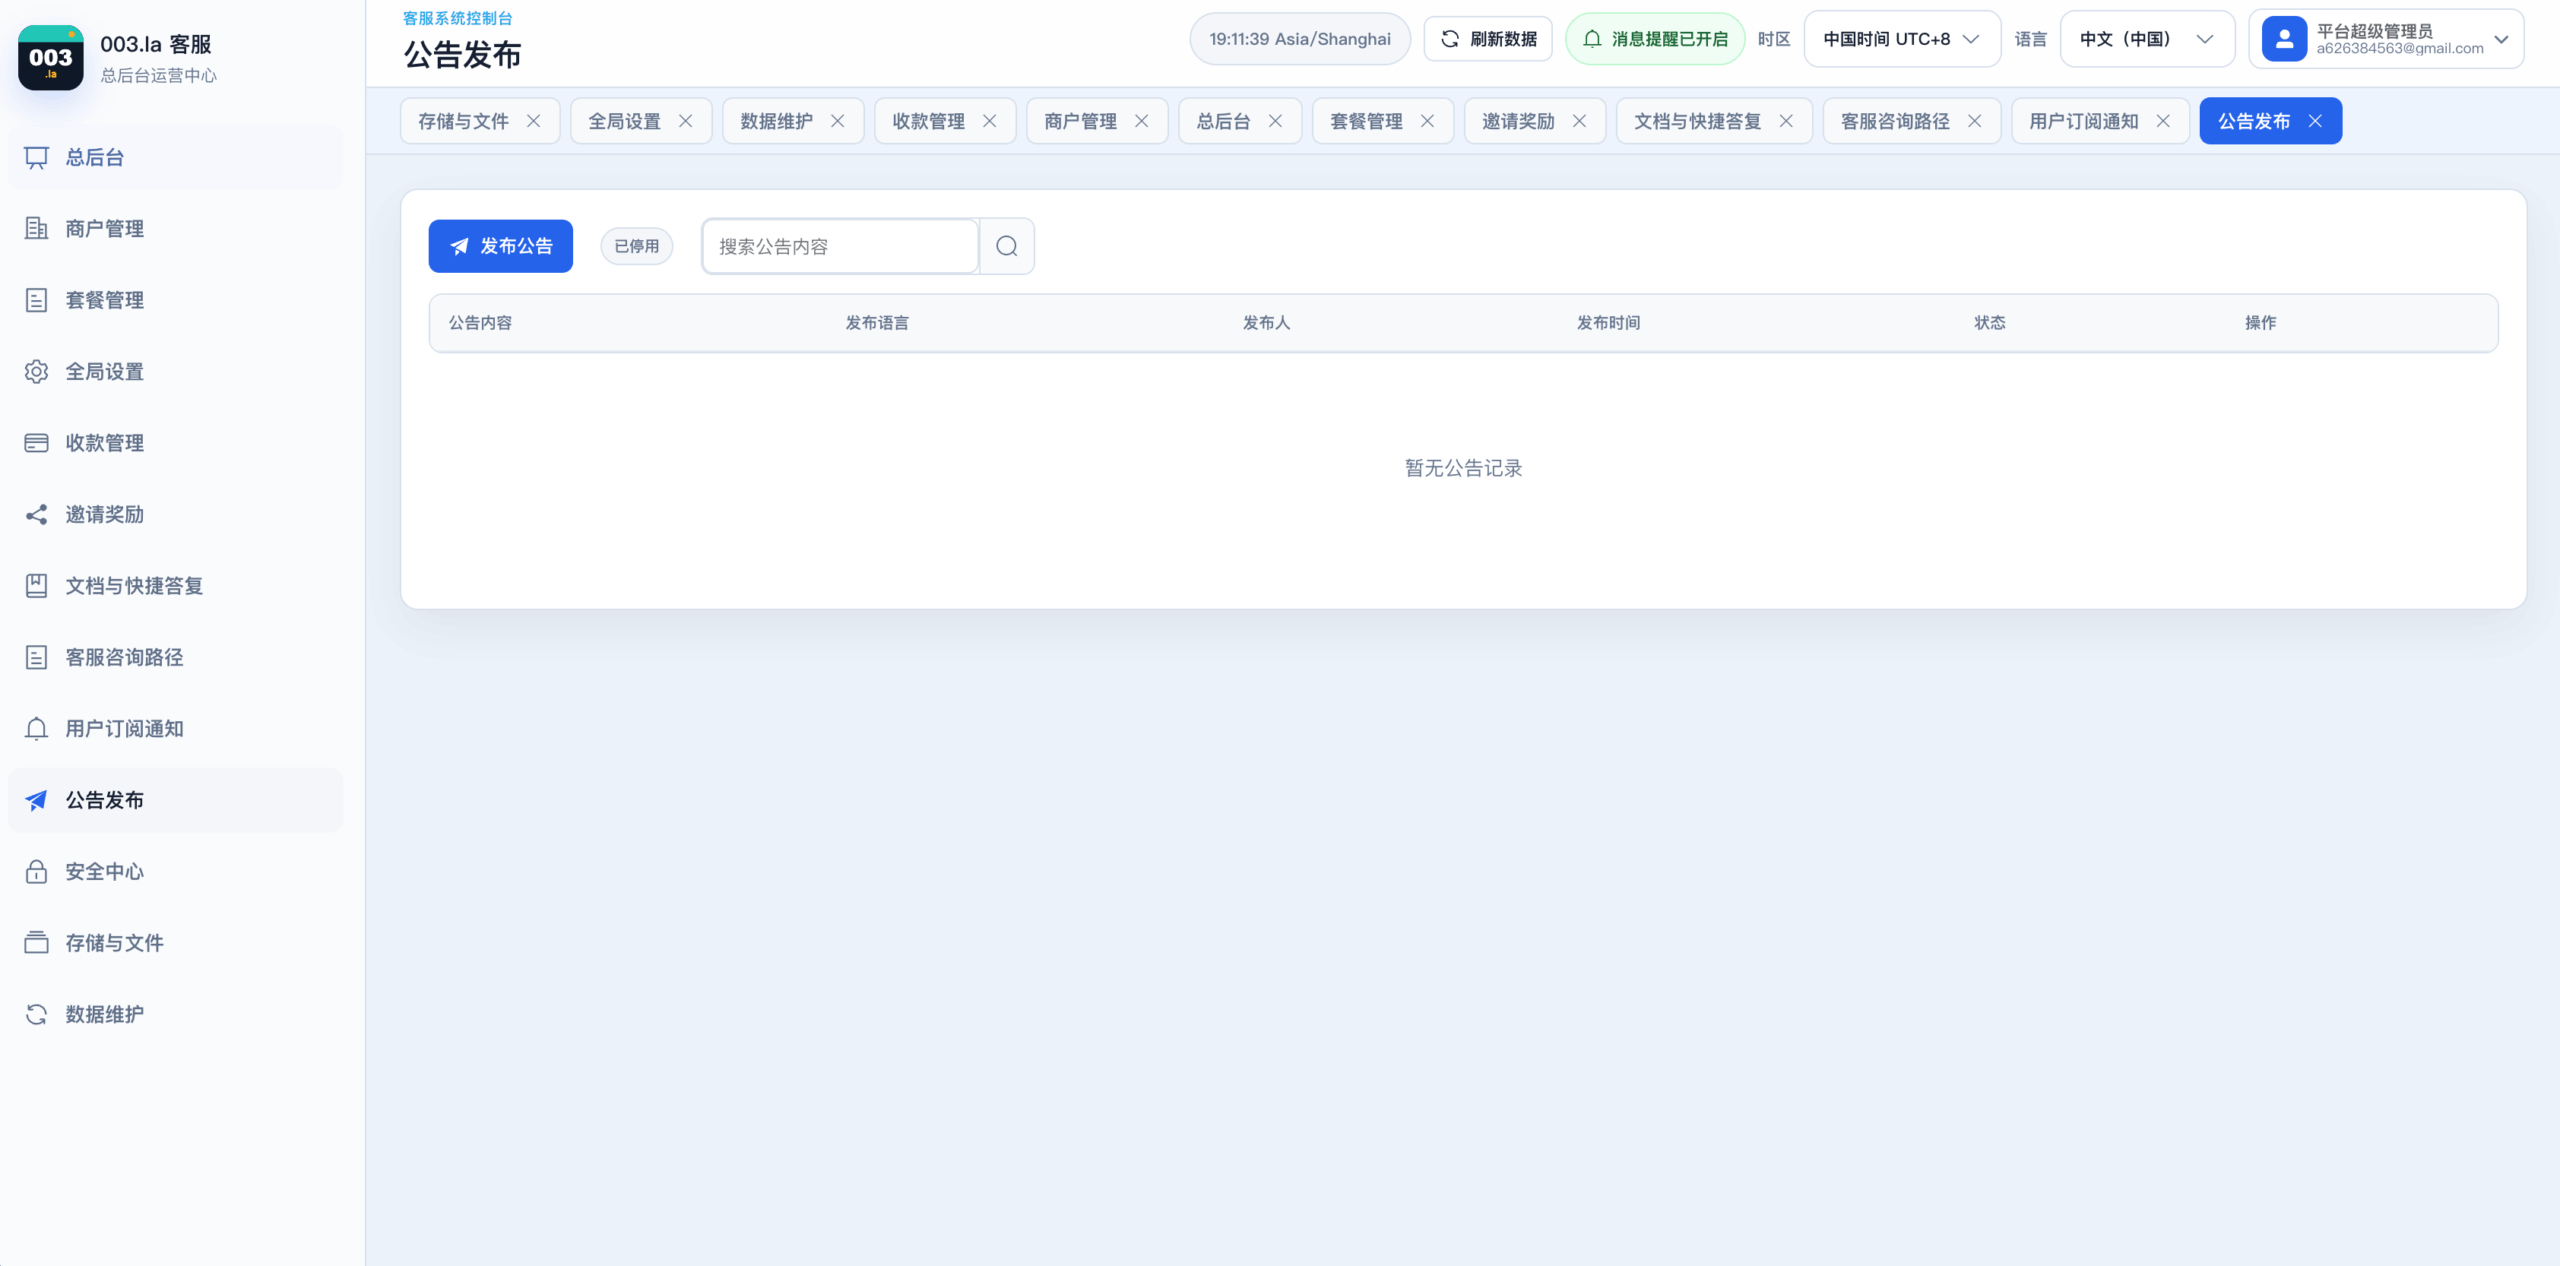
Task: Click the 状态 column header
Action: coord(1990,323)
